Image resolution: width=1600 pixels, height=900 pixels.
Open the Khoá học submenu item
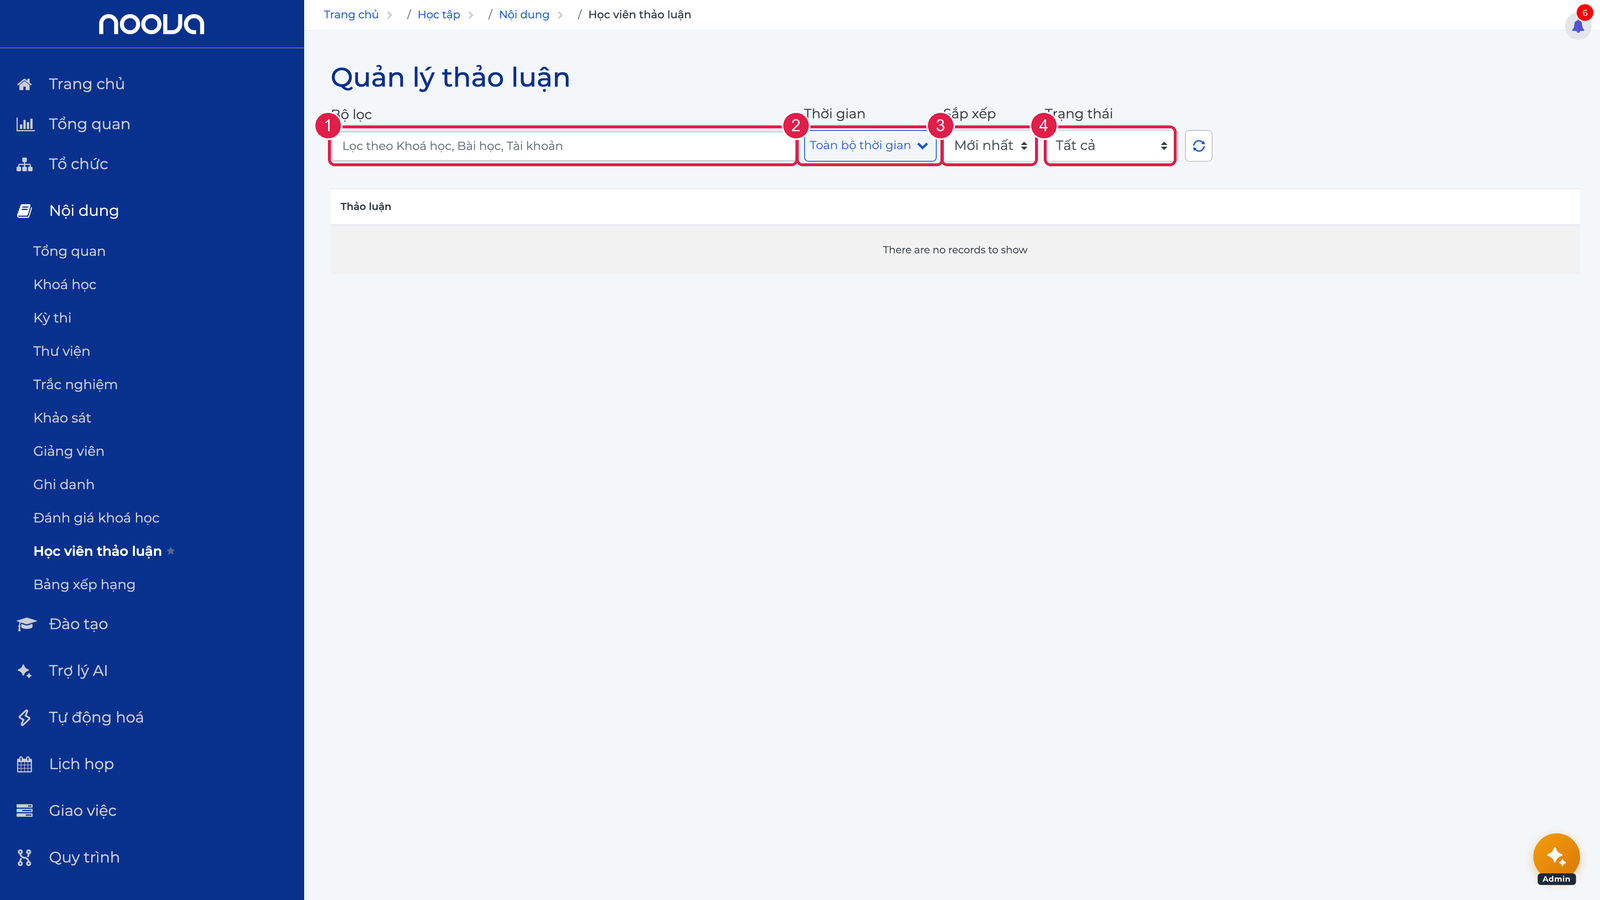coord(65,285)
